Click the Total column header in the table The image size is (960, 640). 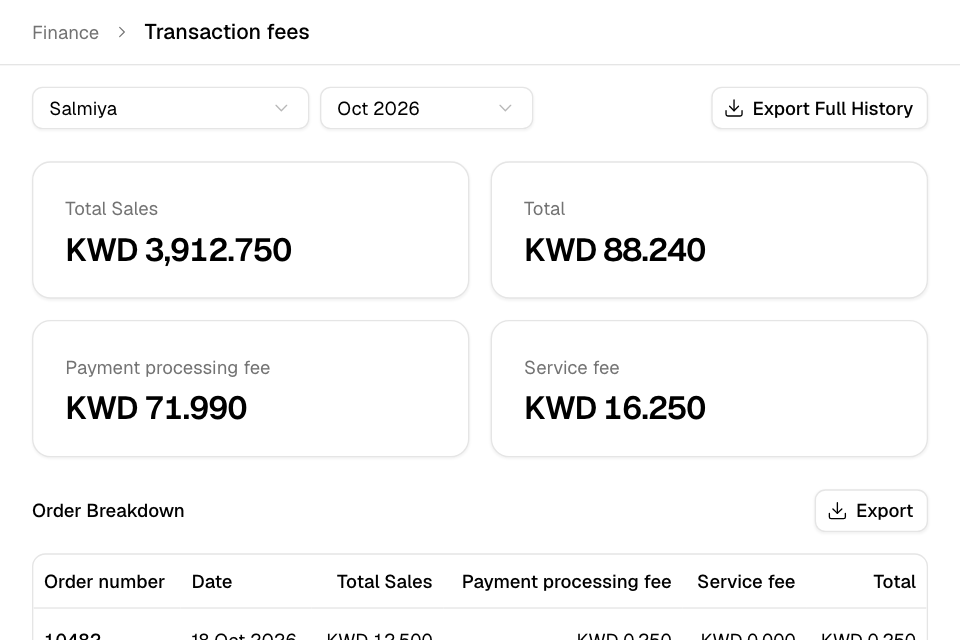(894, 582)
